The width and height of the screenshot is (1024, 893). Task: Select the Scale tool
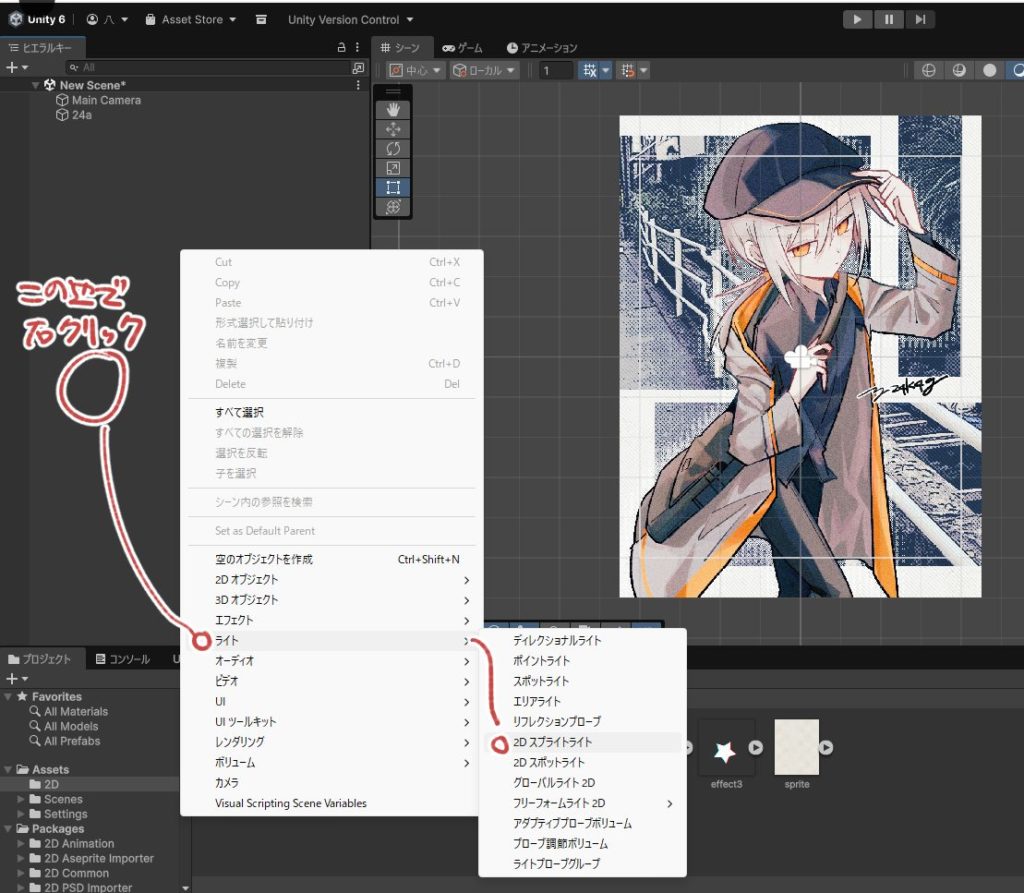click(x=393, y=168)
